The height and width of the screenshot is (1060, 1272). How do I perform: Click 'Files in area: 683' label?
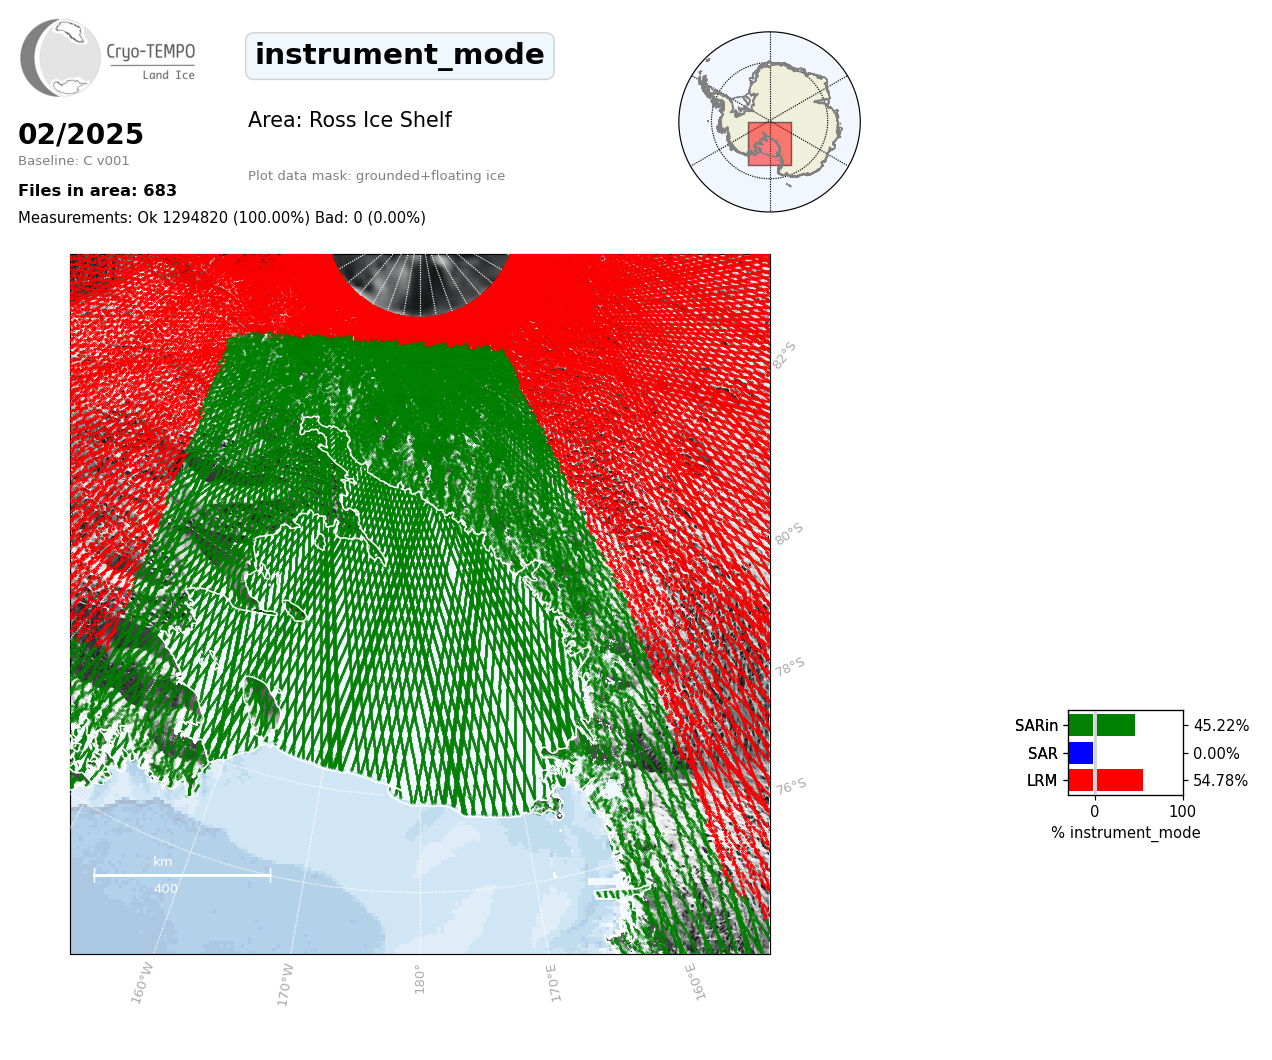(x=97, y=191)
